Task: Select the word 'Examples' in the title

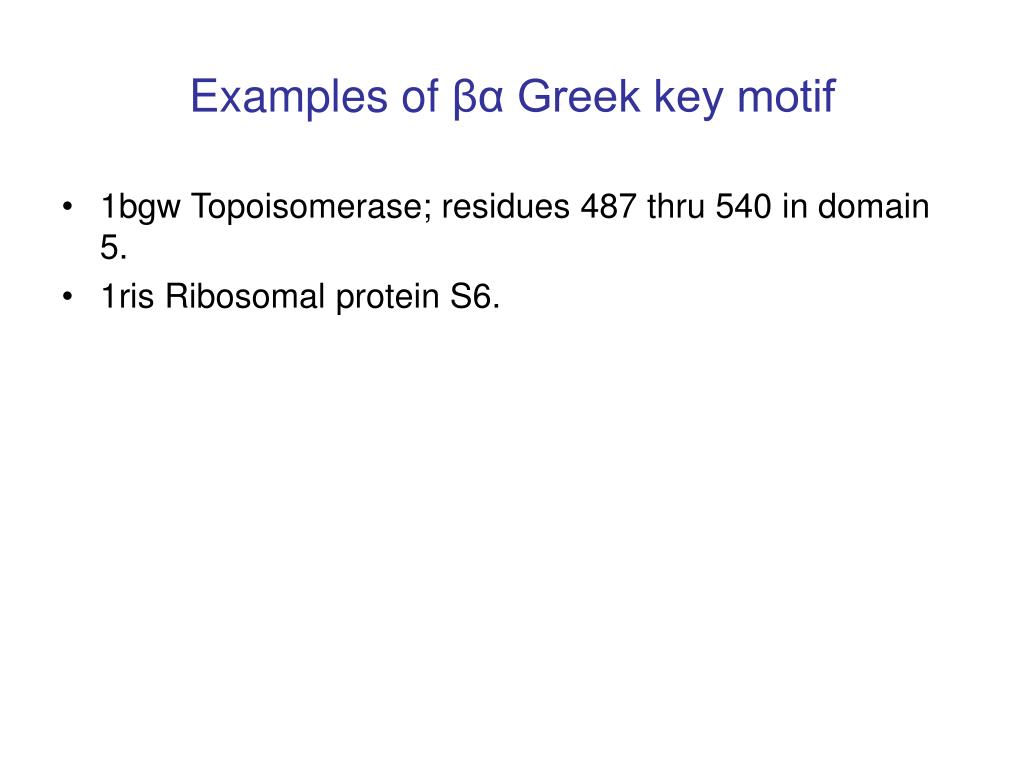Action: click(x=289, y=98)
